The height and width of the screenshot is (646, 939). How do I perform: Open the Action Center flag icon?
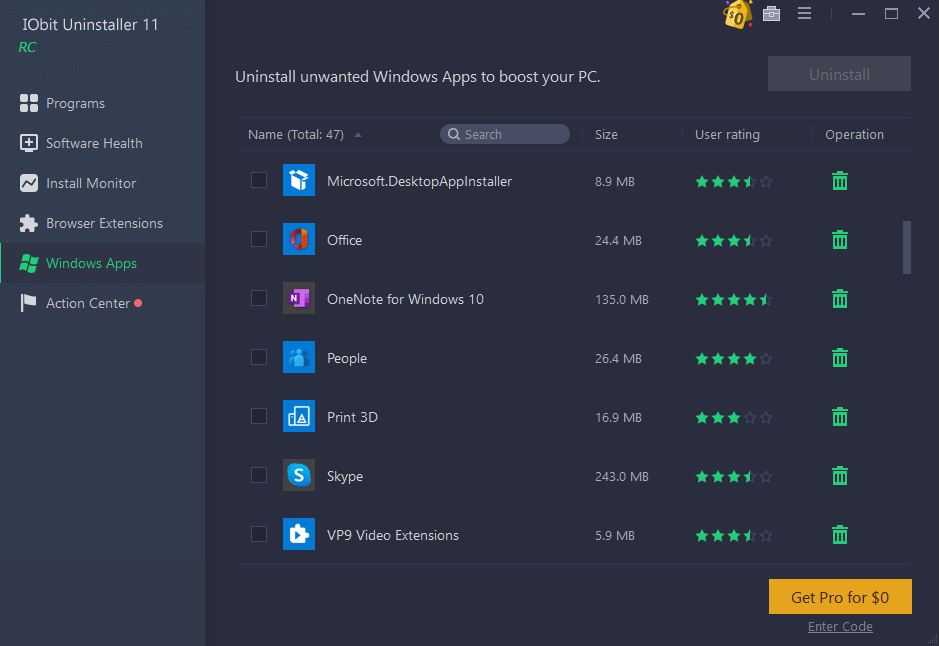pyautogui.click(x=28, y=303)
